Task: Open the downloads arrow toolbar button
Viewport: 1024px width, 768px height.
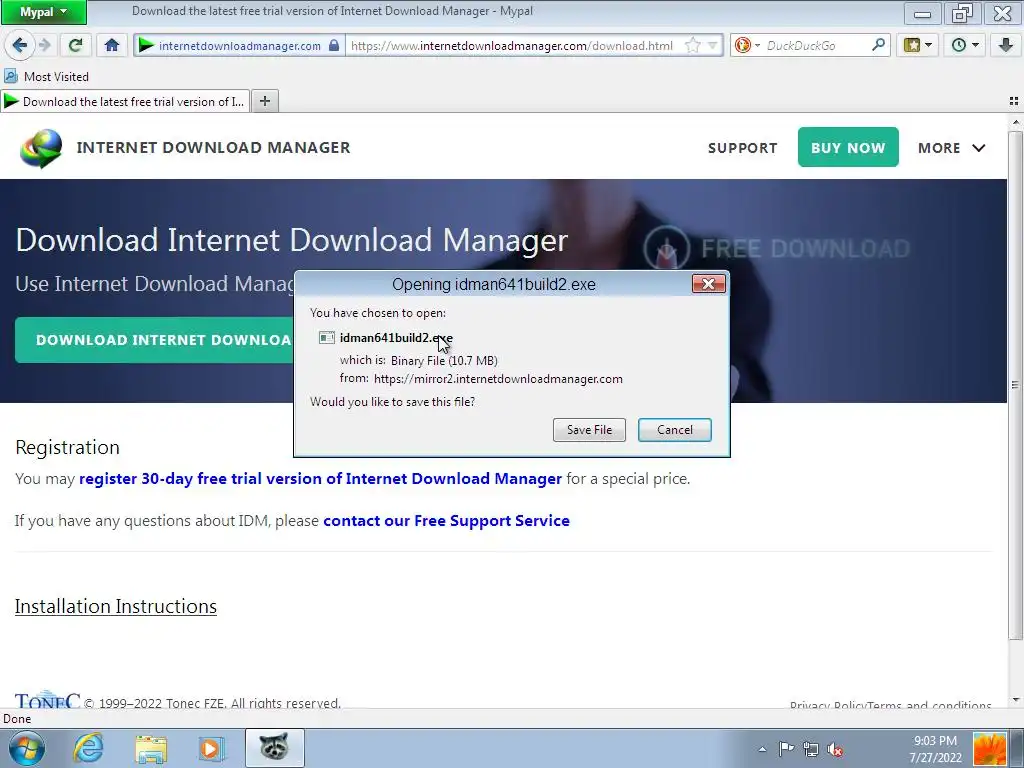Action: coord(1005,45)
